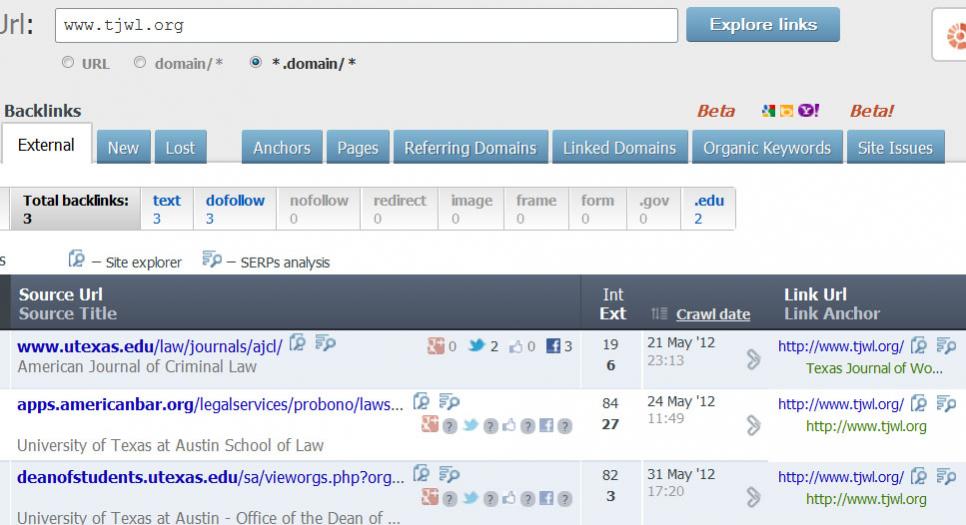Click link Site explorer icon in deanofstudents row

pos(919,476)
